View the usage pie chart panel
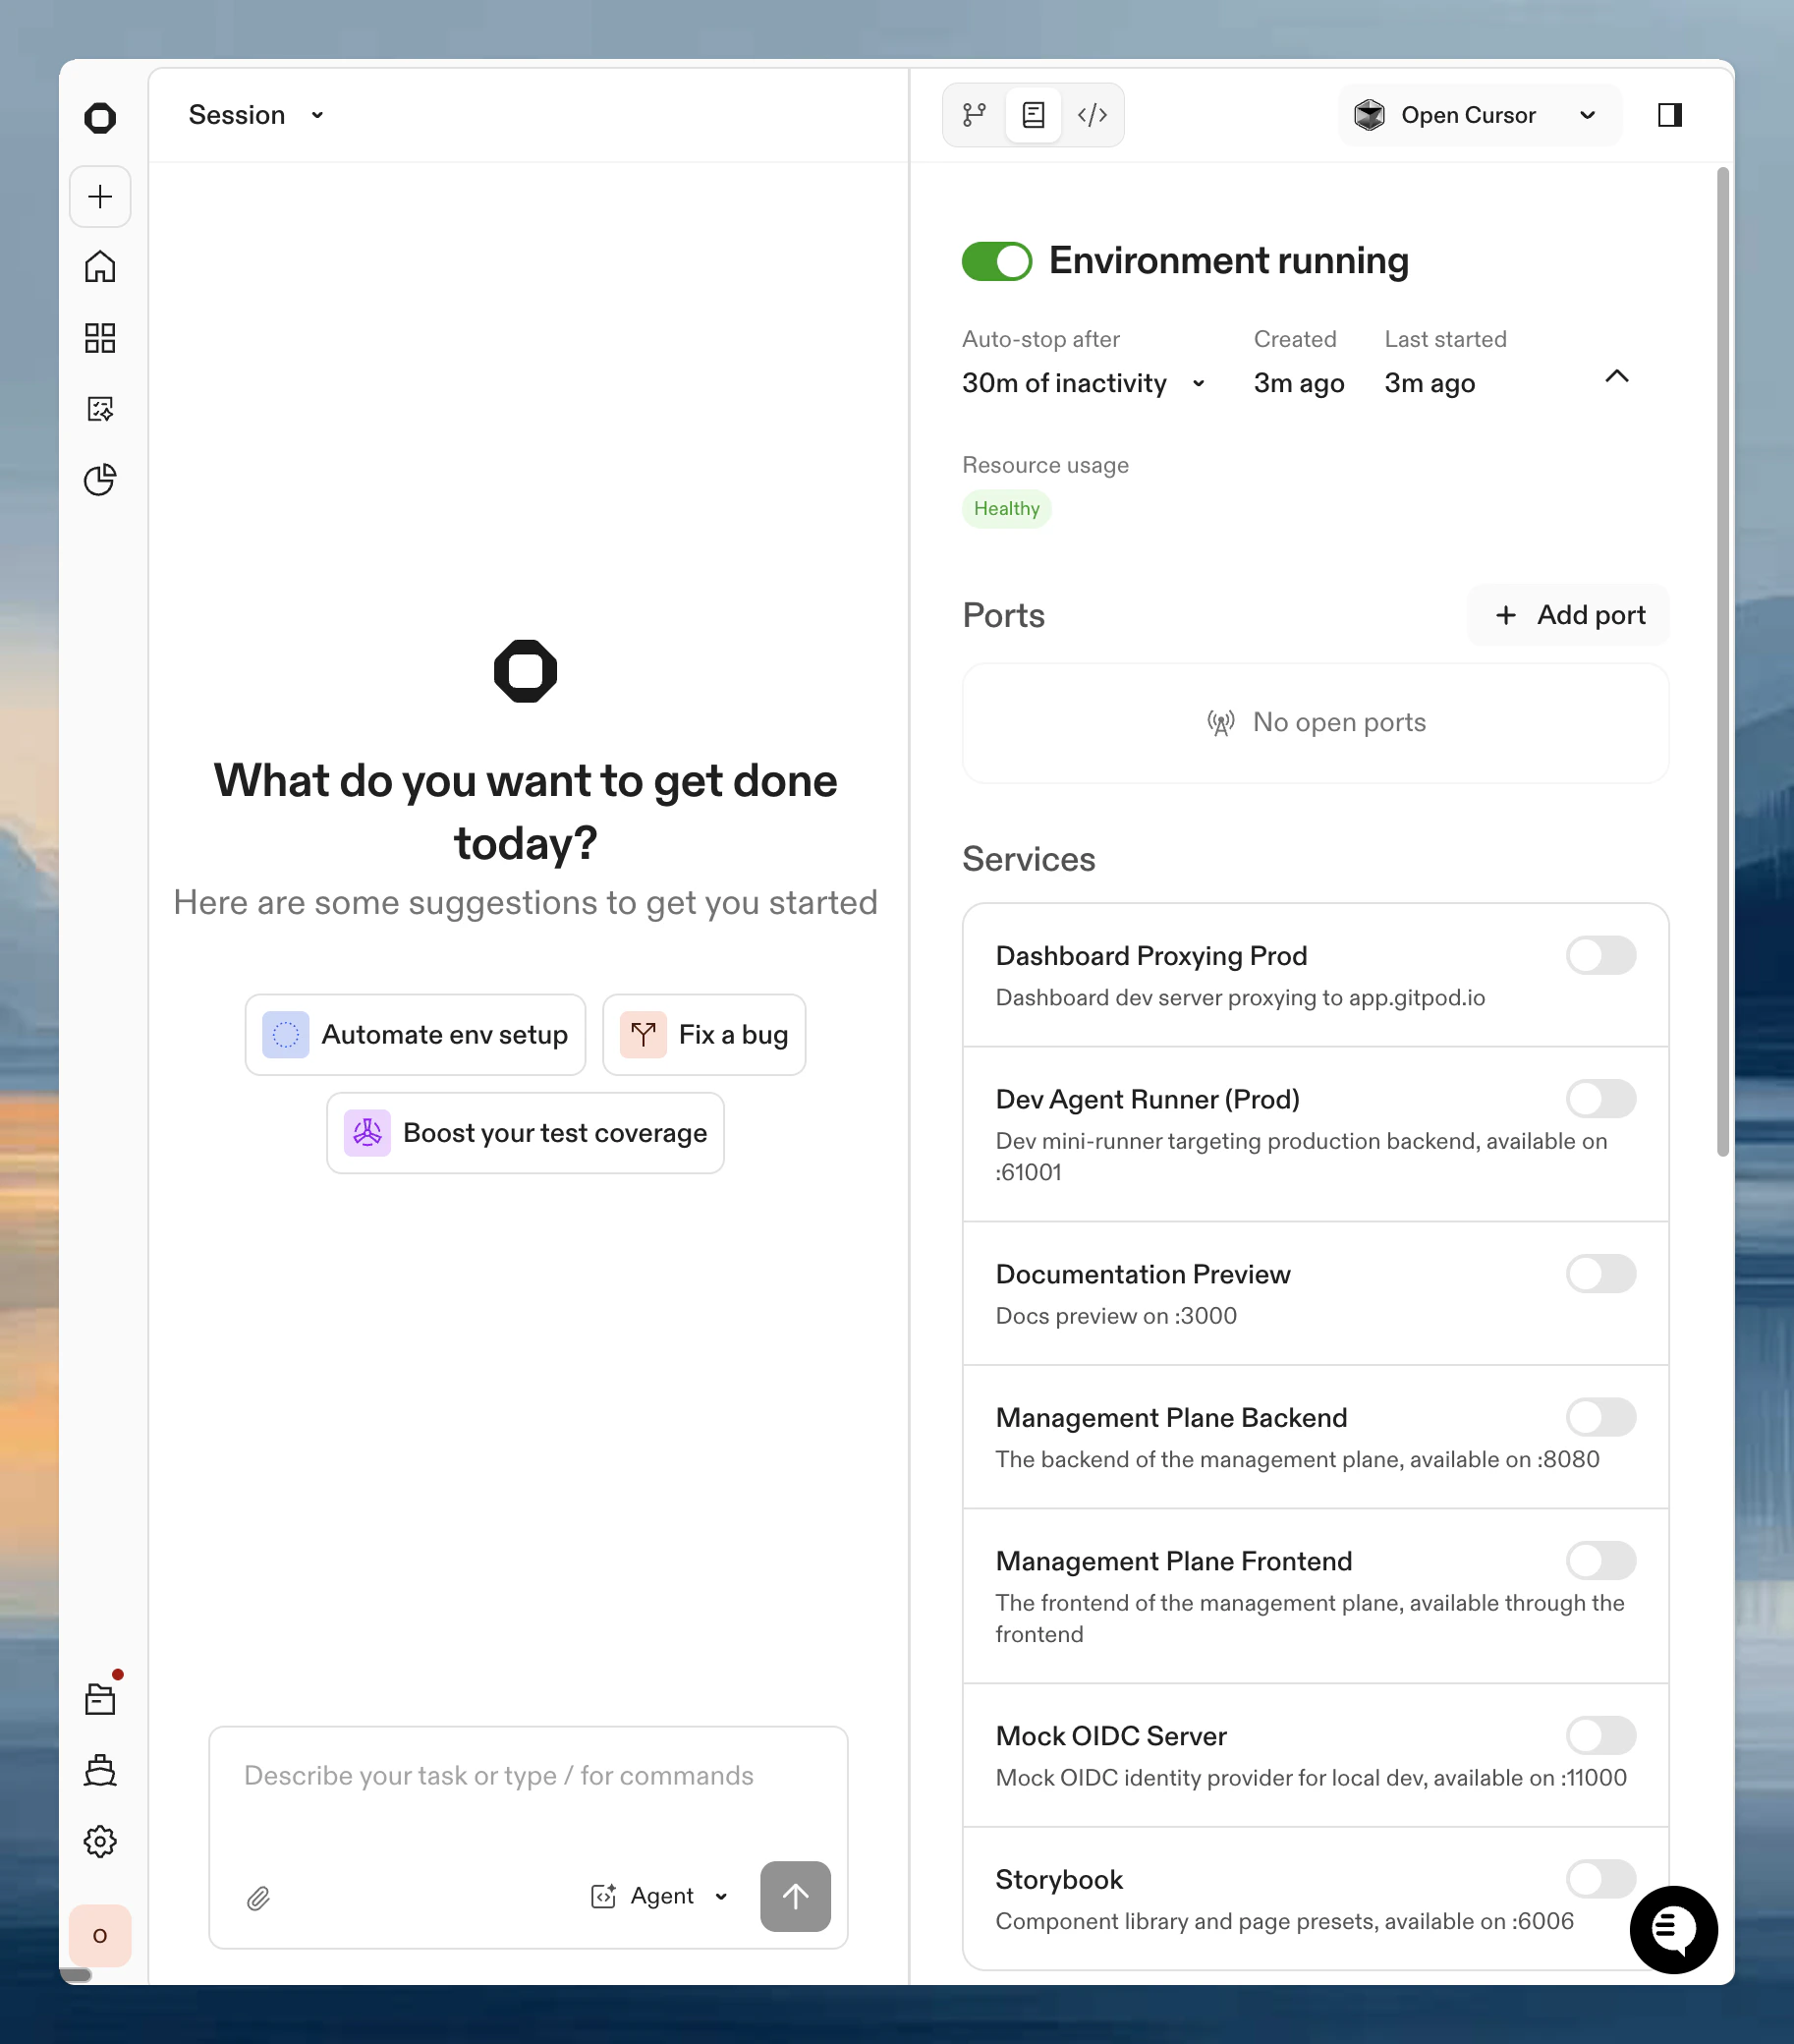This screenshot has height=2044, width=1794. (100, 480)
